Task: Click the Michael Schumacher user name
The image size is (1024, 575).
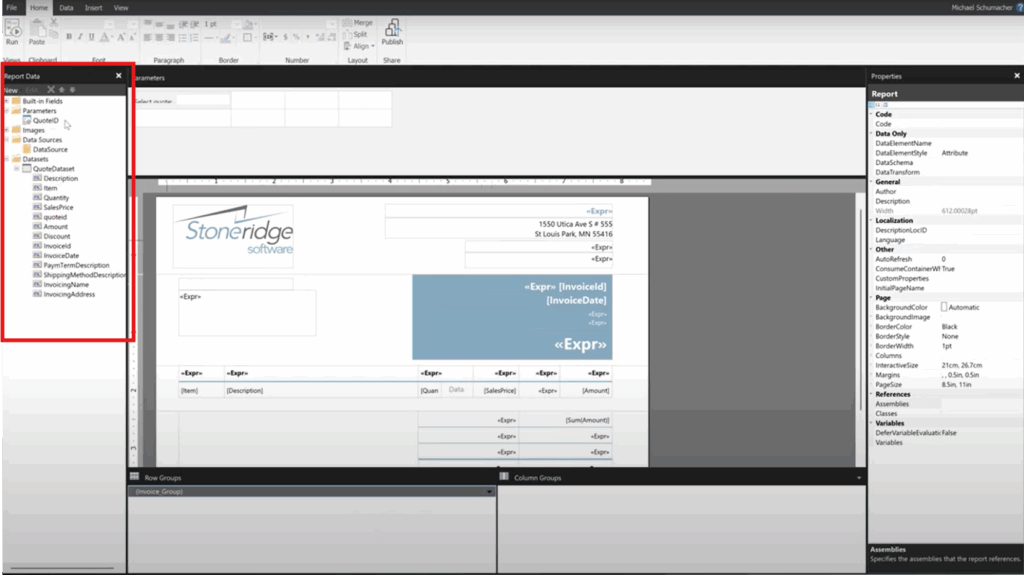Action: click(982, 8)
